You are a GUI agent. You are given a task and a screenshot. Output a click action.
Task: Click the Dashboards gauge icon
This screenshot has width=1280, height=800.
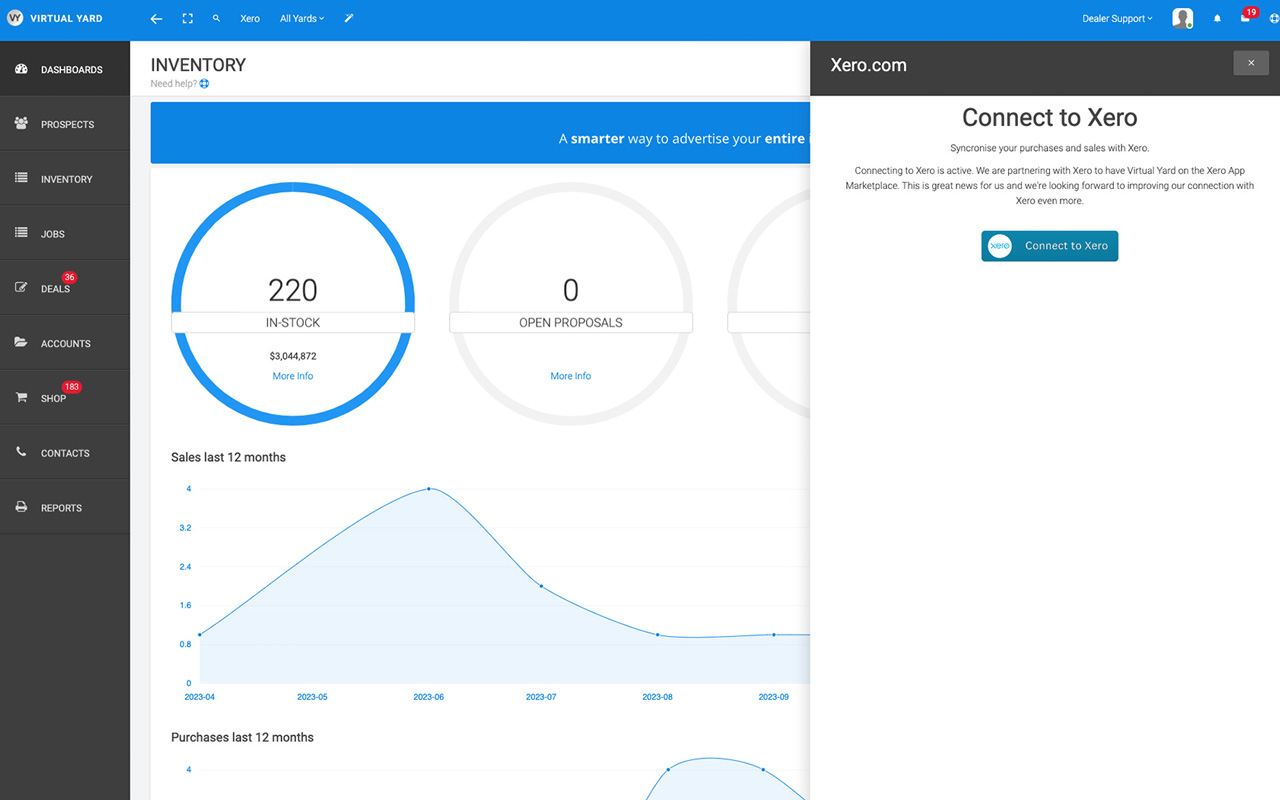point(21,69)
